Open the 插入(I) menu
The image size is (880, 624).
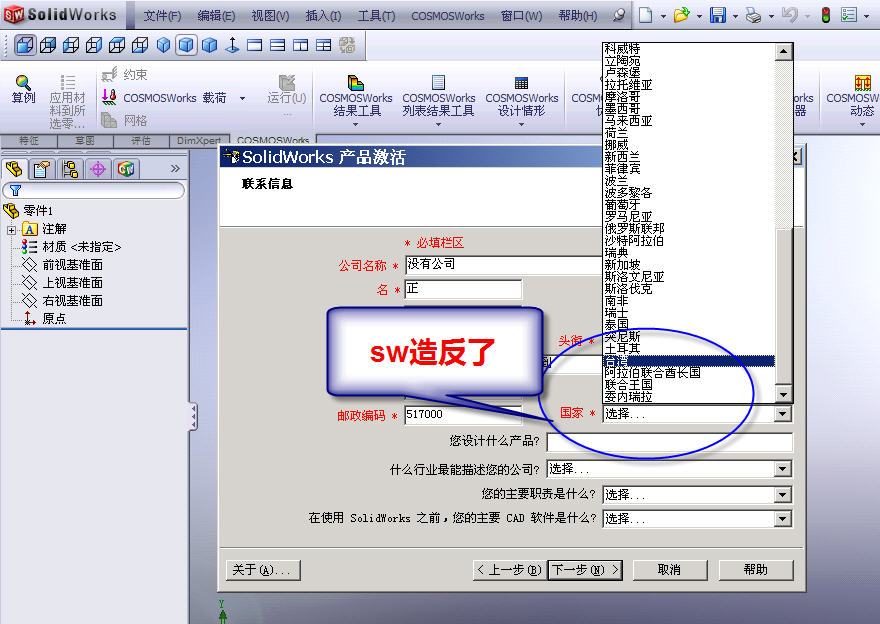[323, 16]
